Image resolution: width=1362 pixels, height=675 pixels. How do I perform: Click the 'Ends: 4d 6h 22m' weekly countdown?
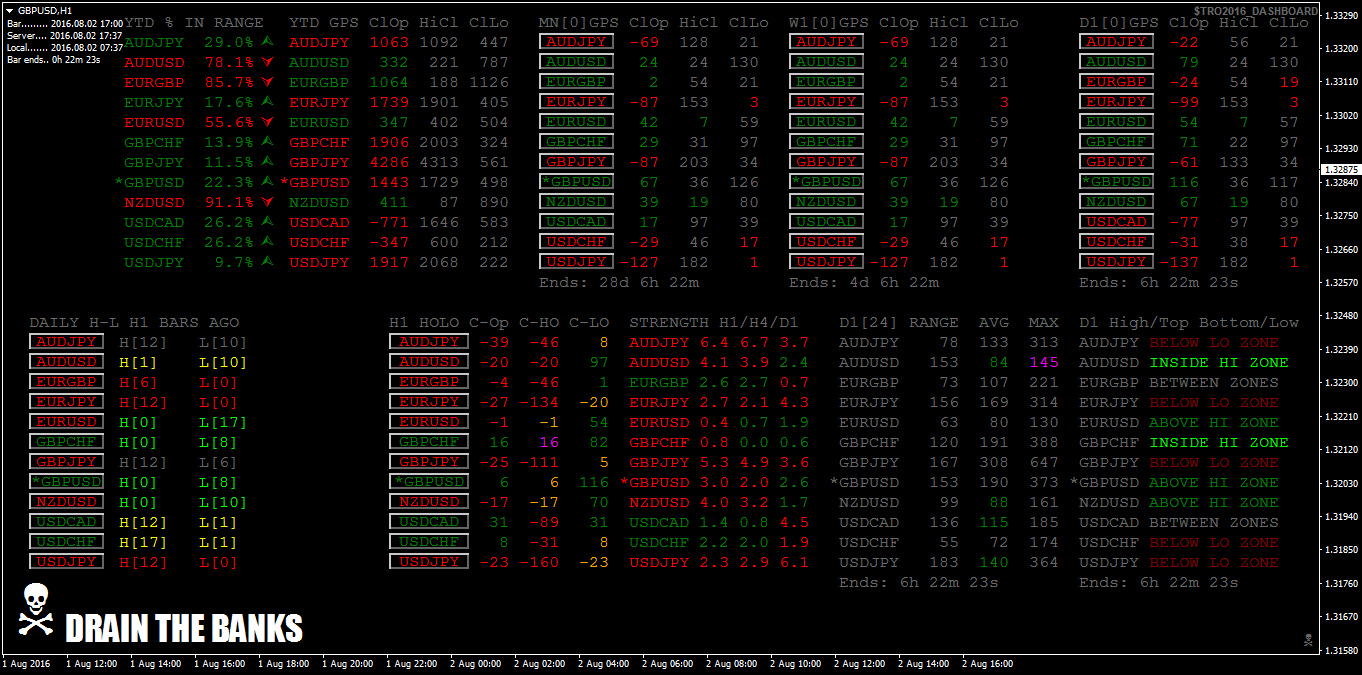tap(864, 282)
